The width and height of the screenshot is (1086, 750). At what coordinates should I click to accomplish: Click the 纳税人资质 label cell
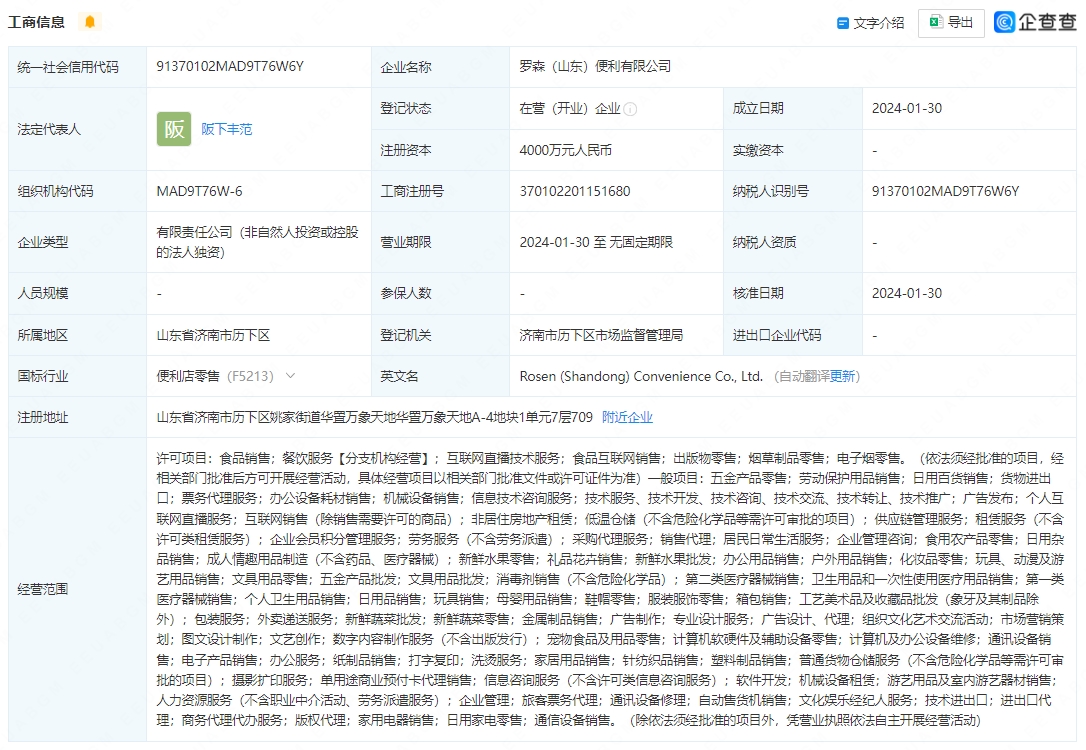pos(793,242)
